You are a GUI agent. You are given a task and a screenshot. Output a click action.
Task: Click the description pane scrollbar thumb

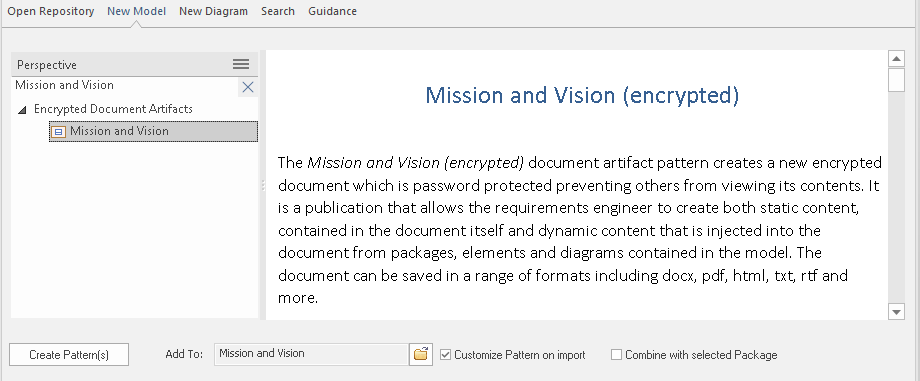[x=896, y=80]
